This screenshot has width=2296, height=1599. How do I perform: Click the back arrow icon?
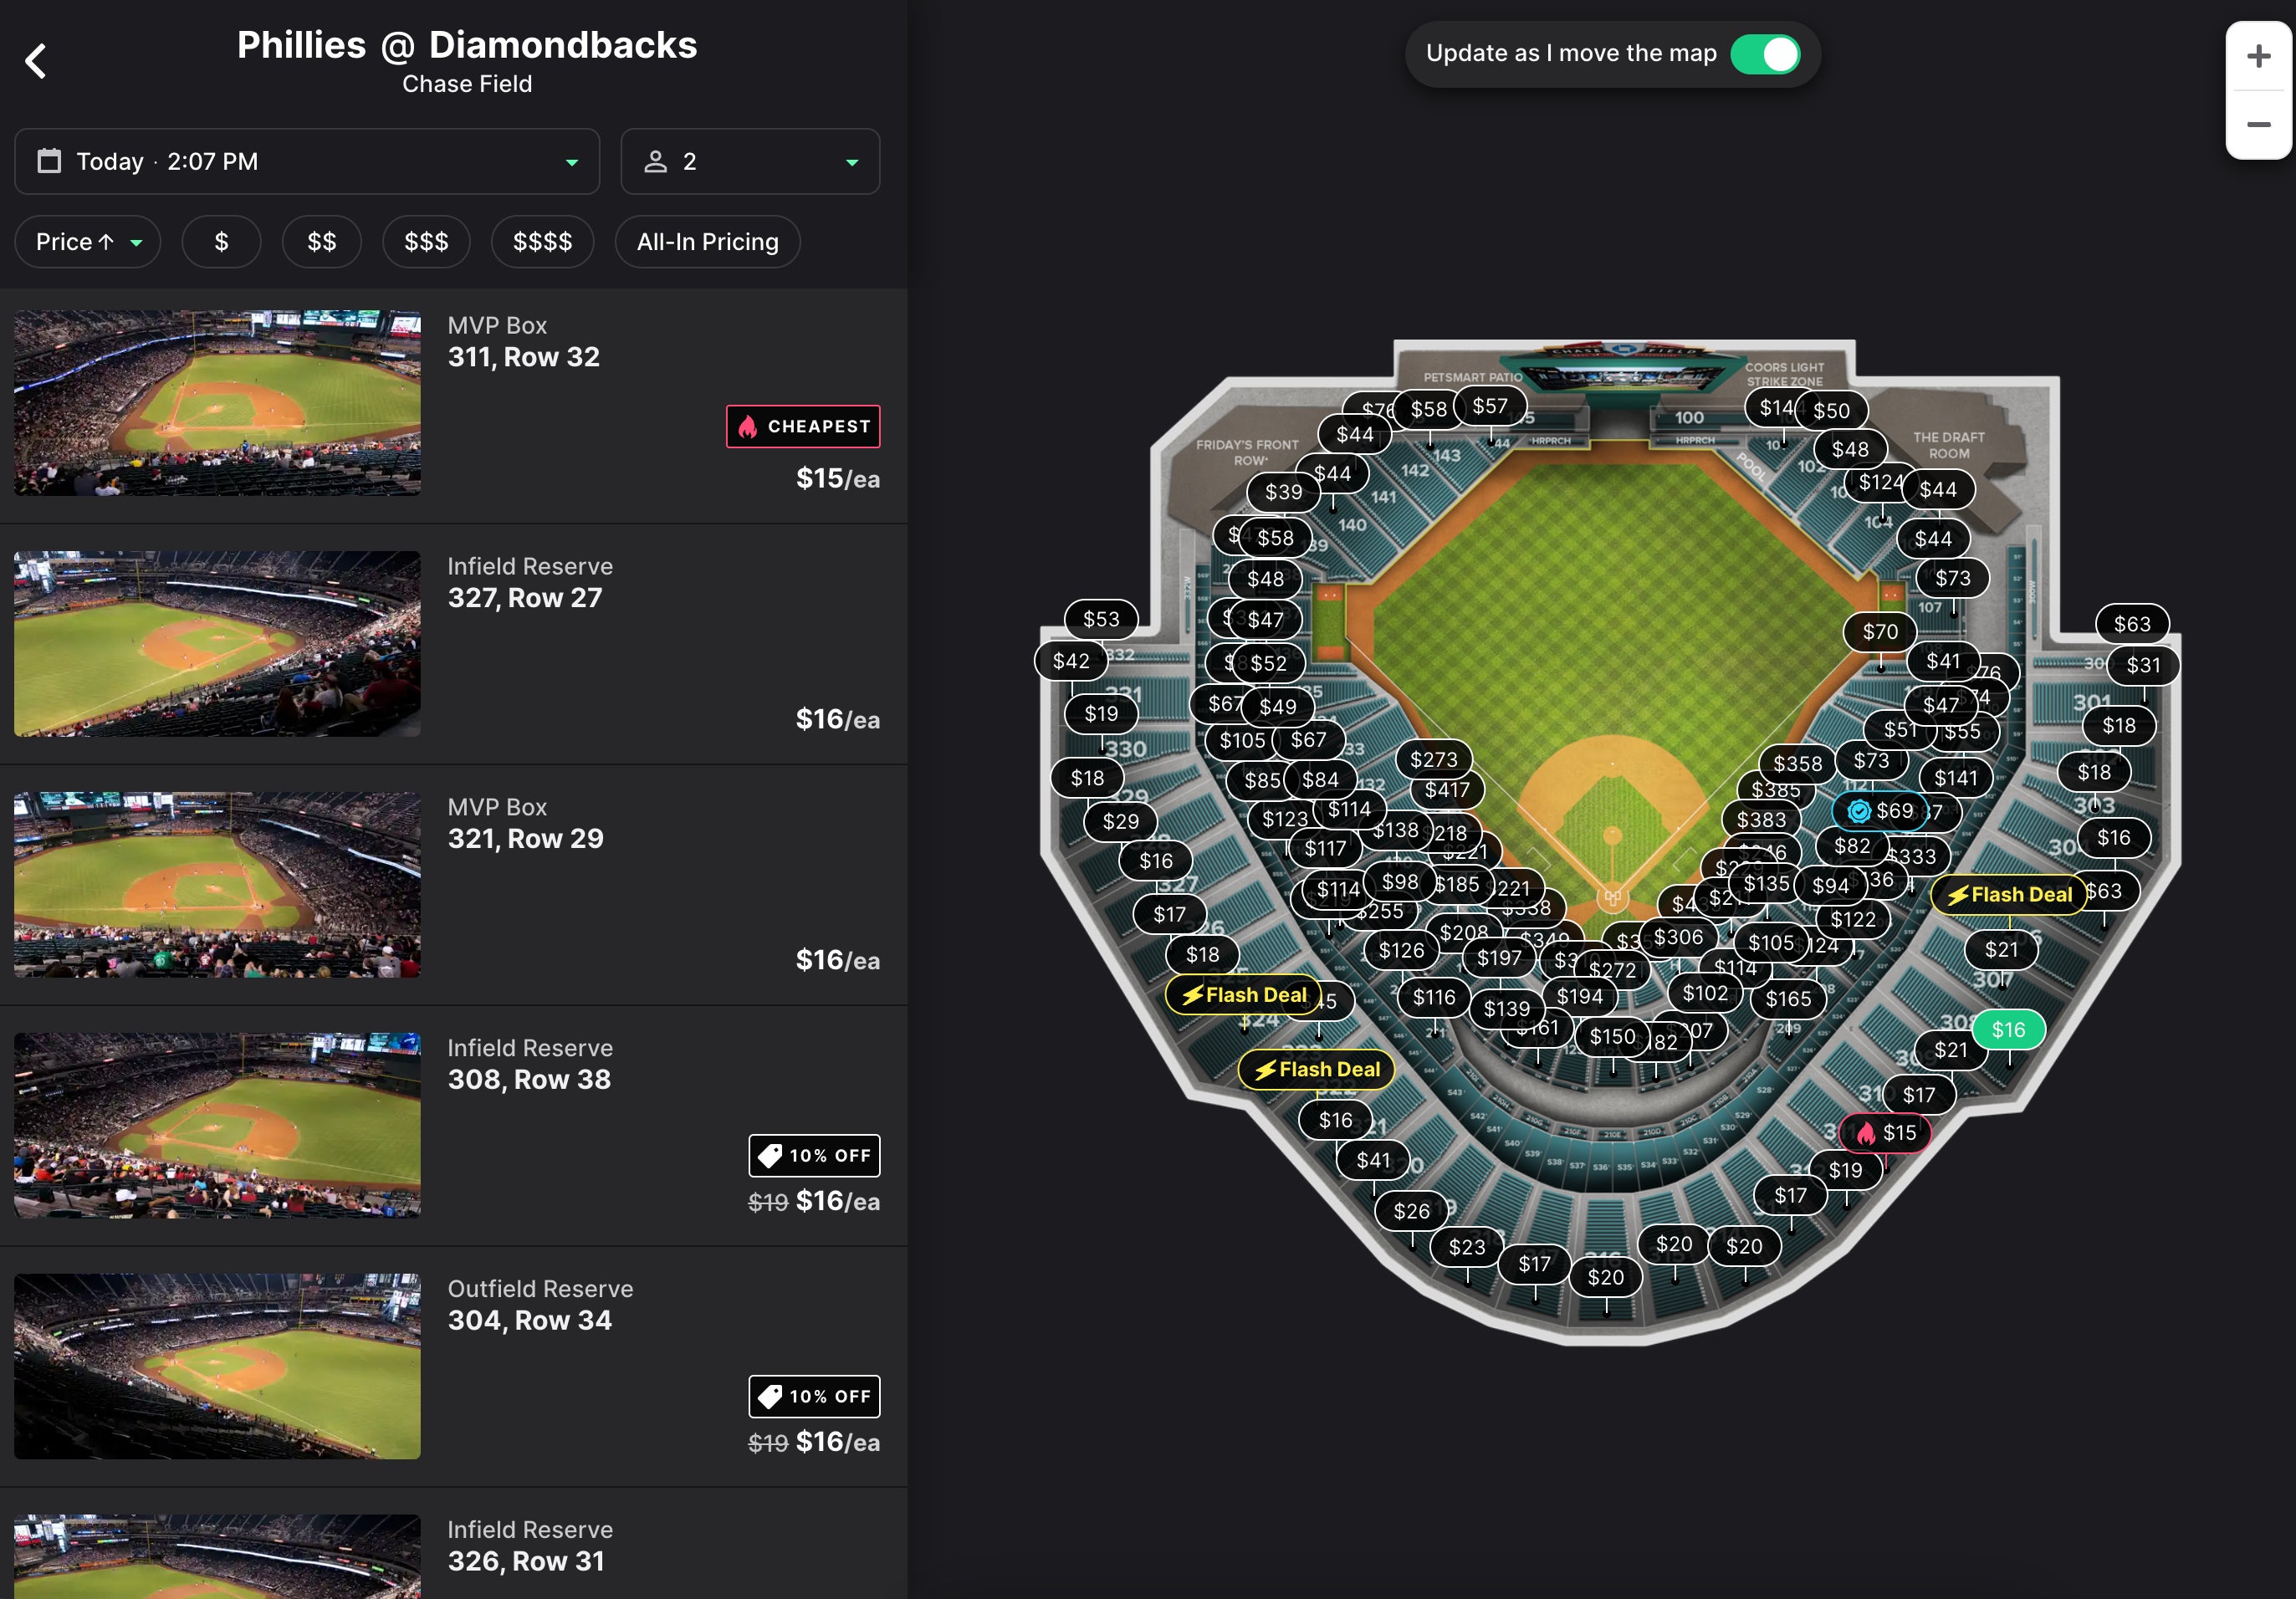click(36, 61)
